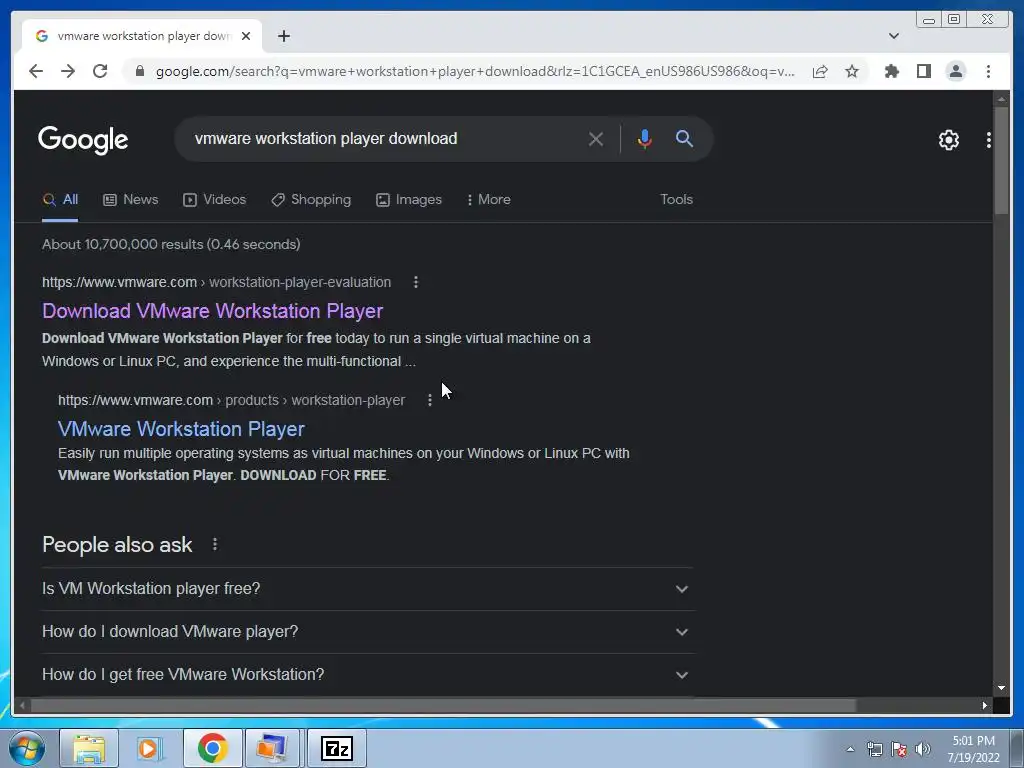Click the Google search magnifier button
This screenshot has height=768, width=1024.
point(684,138)
